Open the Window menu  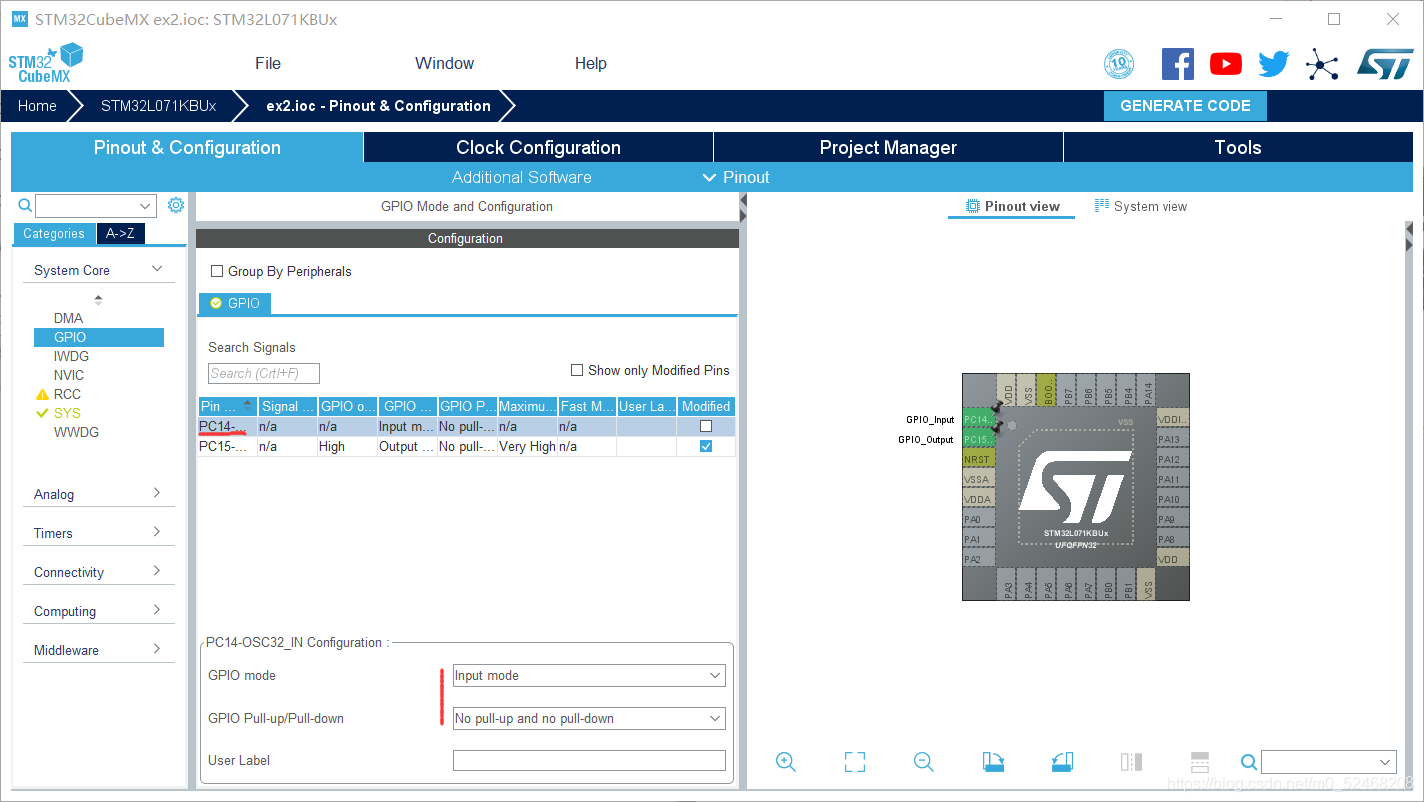(x=444, y=63)
